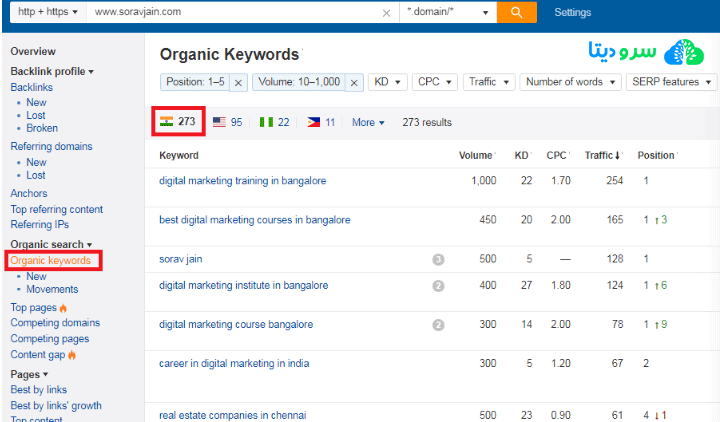
Task: Open Competing domains report
Action: click(55, 323)
